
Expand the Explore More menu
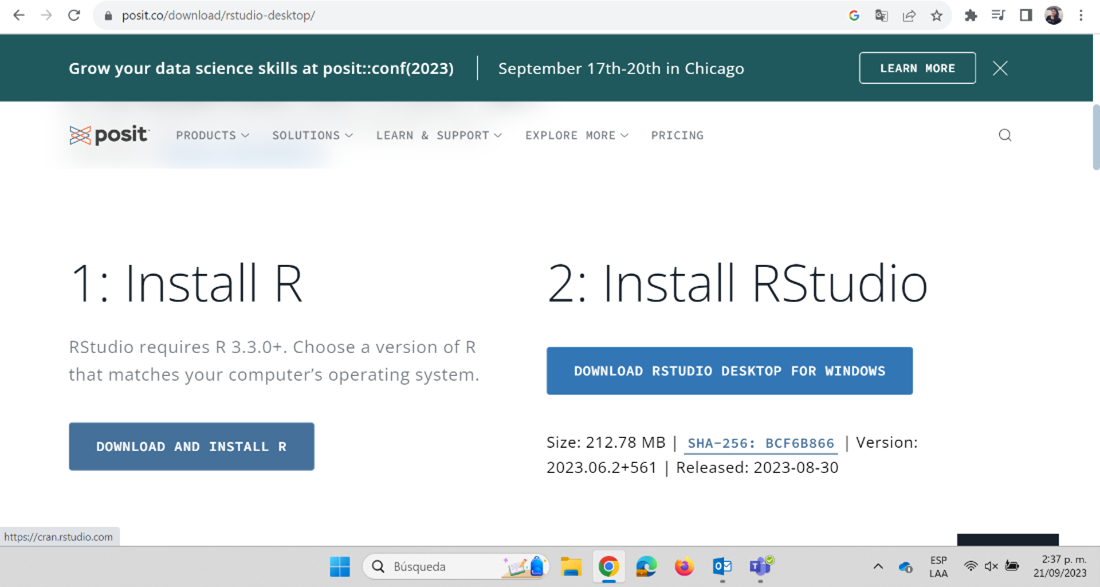[x=577, y=135]
